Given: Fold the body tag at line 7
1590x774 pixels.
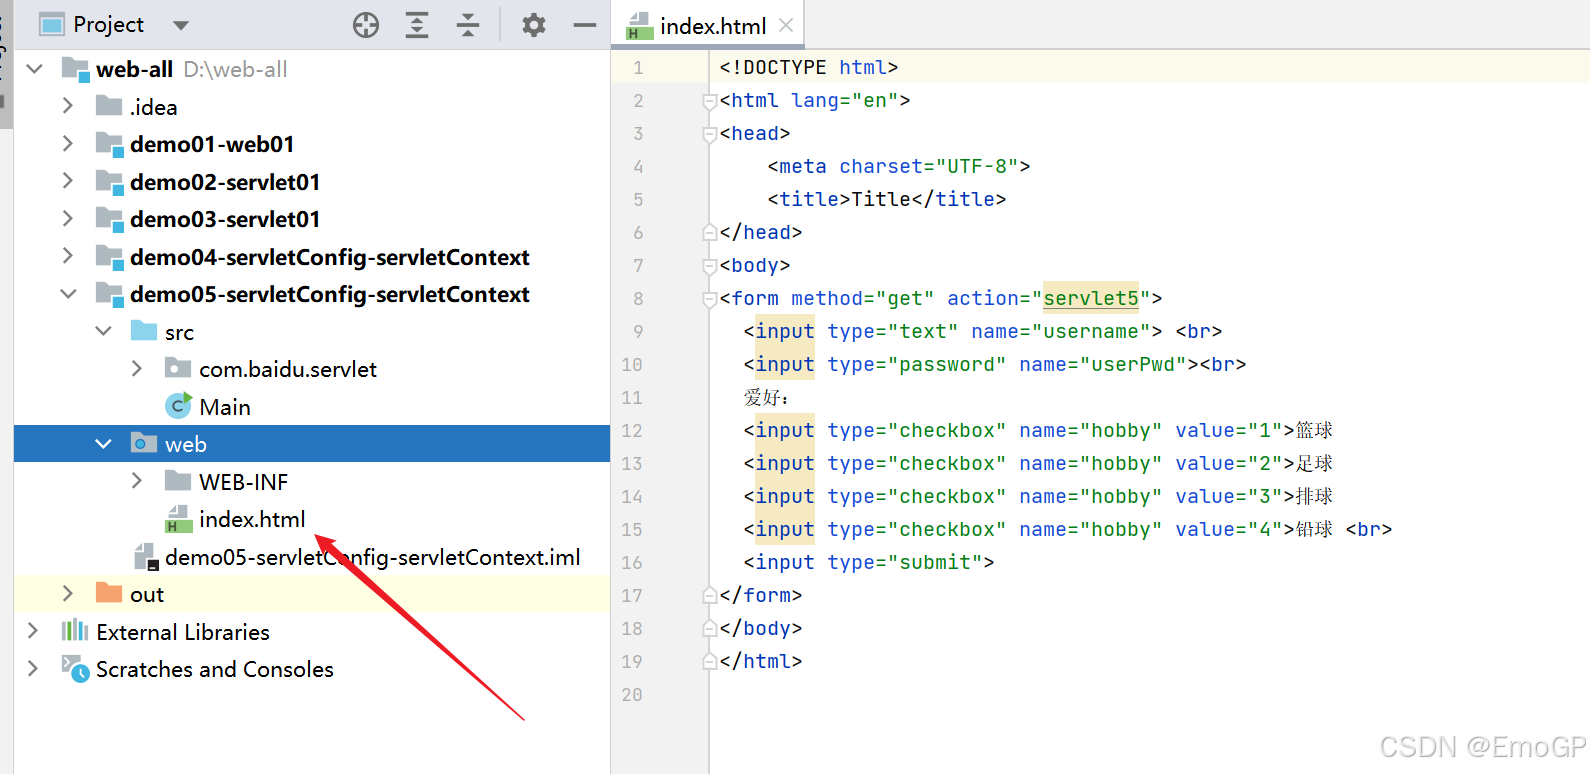Looking at the screenshot, I should (710, 266).
